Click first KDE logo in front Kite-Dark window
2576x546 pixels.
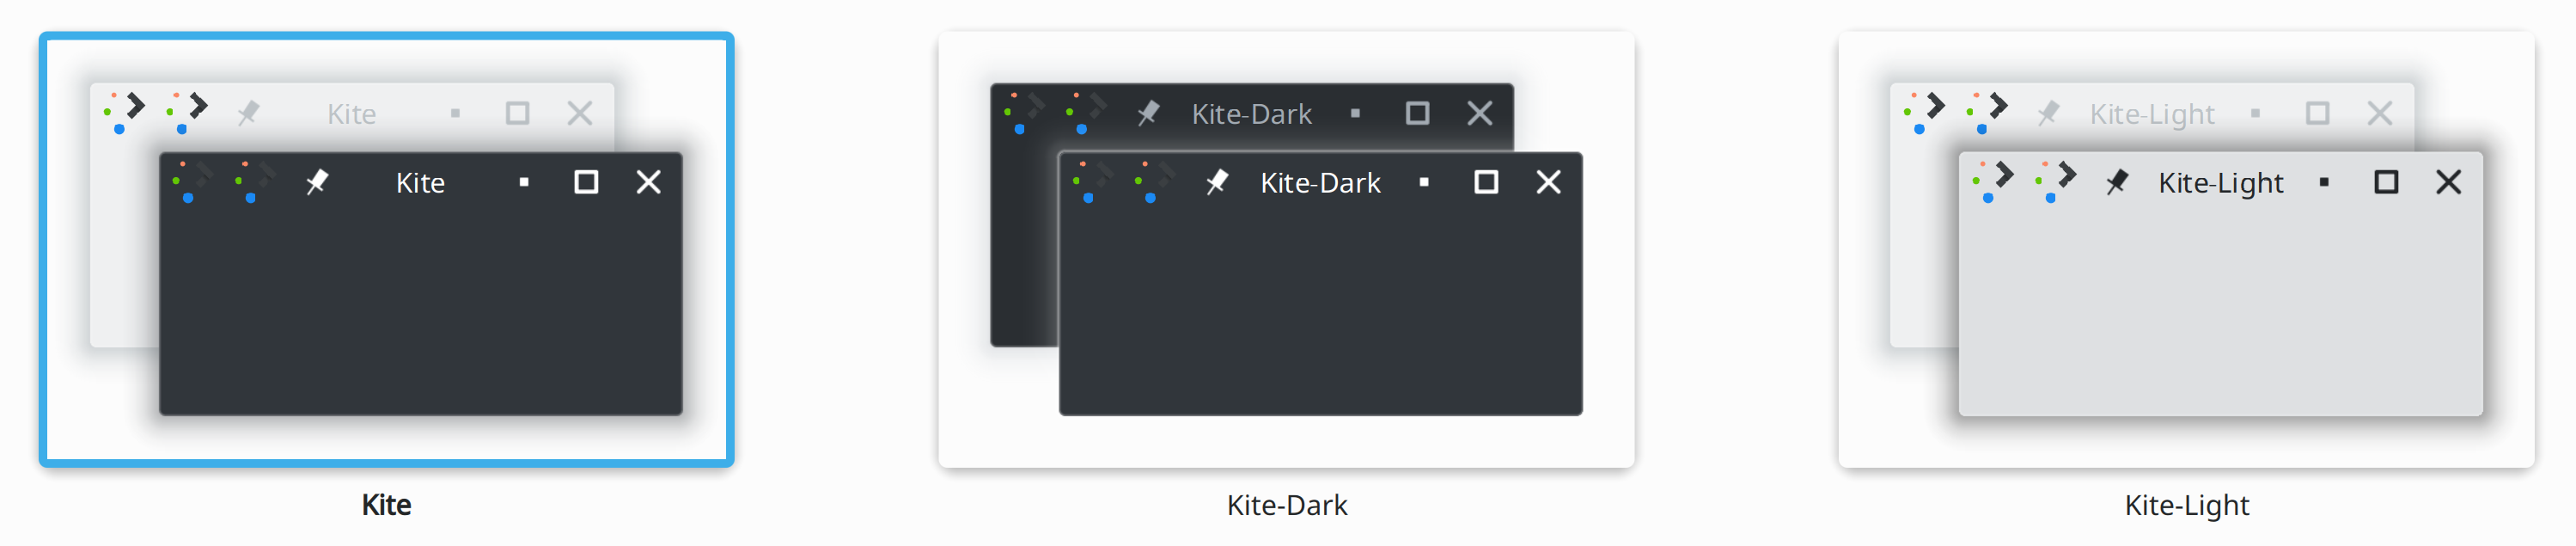point(1093,182)
